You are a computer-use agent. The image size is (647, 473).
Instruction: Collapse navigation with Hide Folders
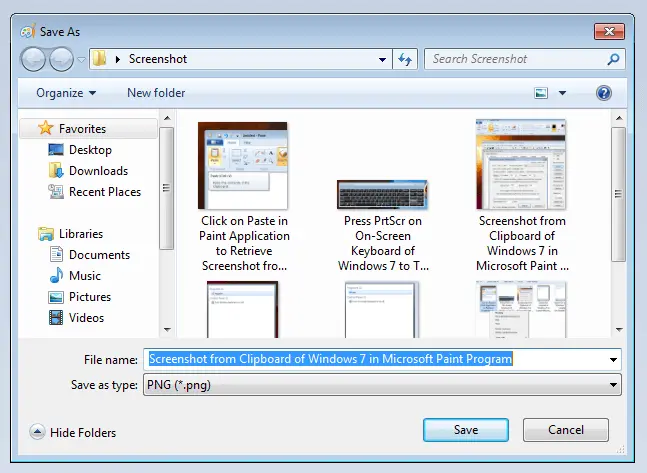tap(73, 433)
